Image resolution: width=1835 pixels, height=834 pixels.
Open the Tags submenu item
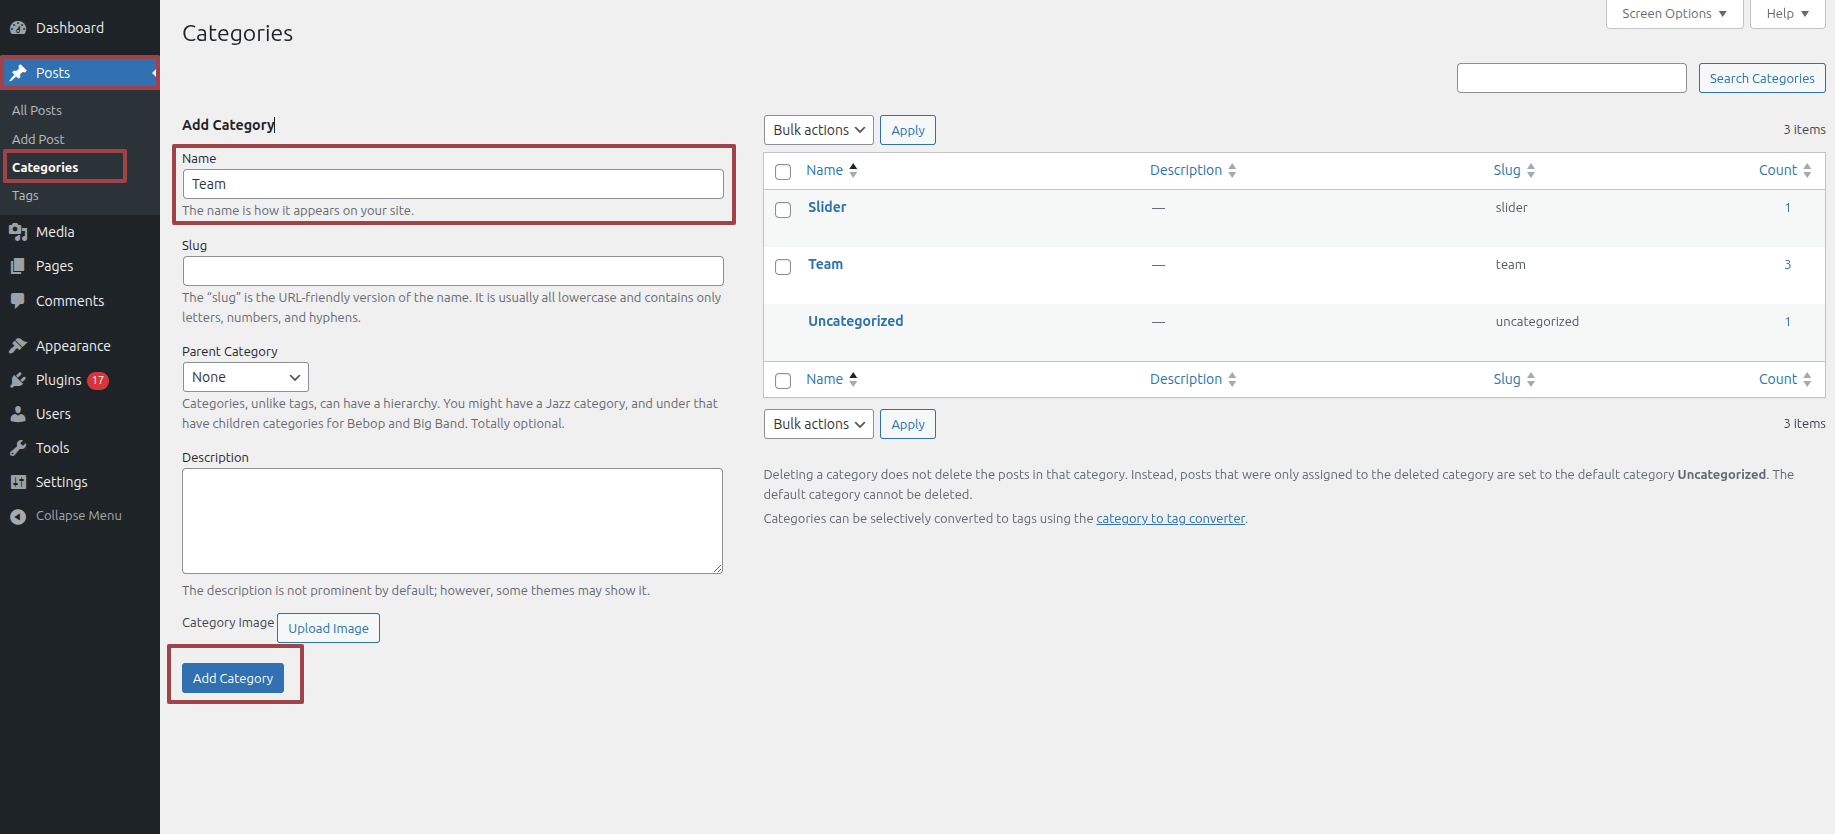(26, 196)
